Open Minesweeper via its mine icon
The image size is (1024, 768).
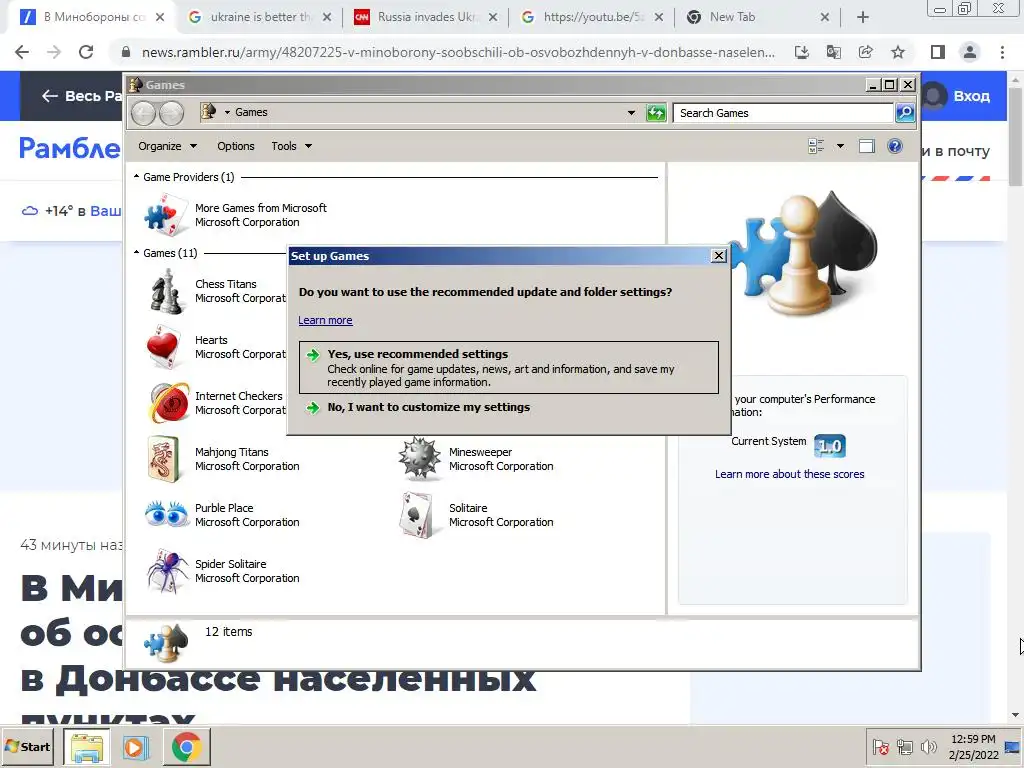pos(419,458)
